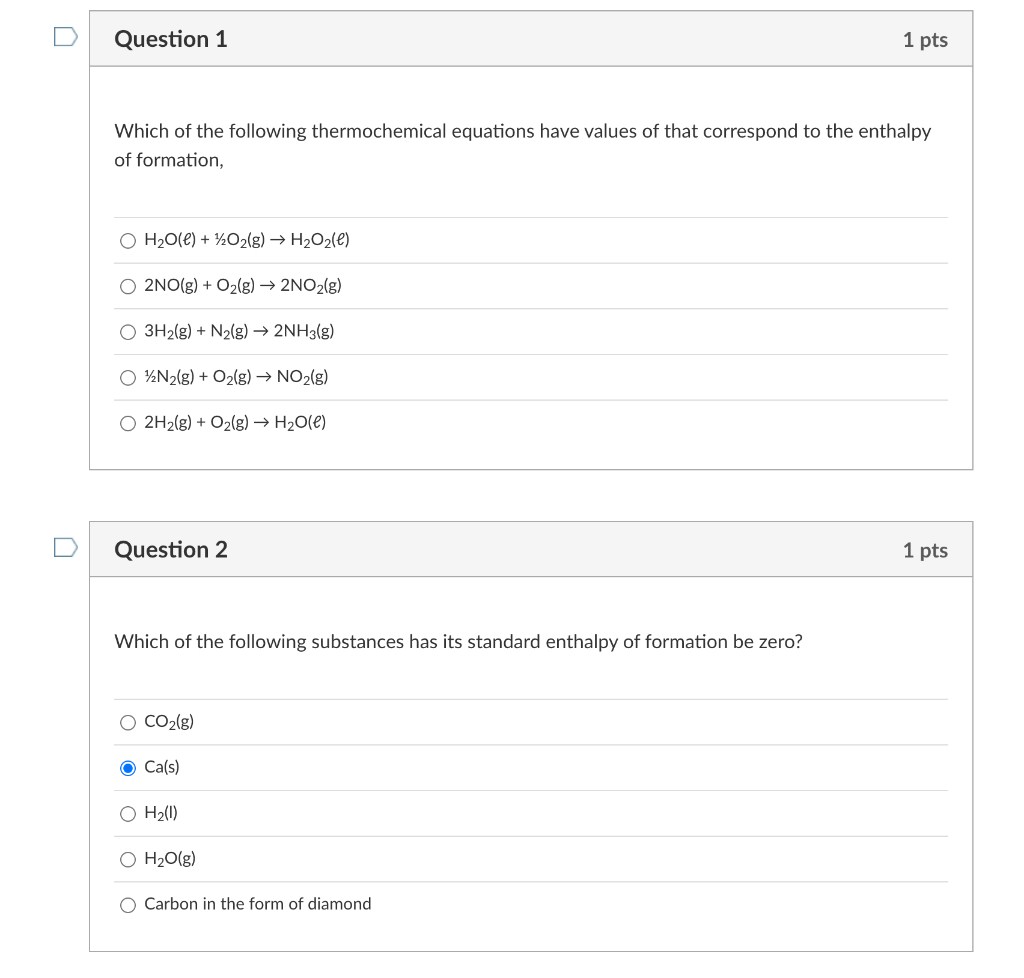
Task: Click the Question 2 standard enthalpy prompt text
Action: (458, 641)
